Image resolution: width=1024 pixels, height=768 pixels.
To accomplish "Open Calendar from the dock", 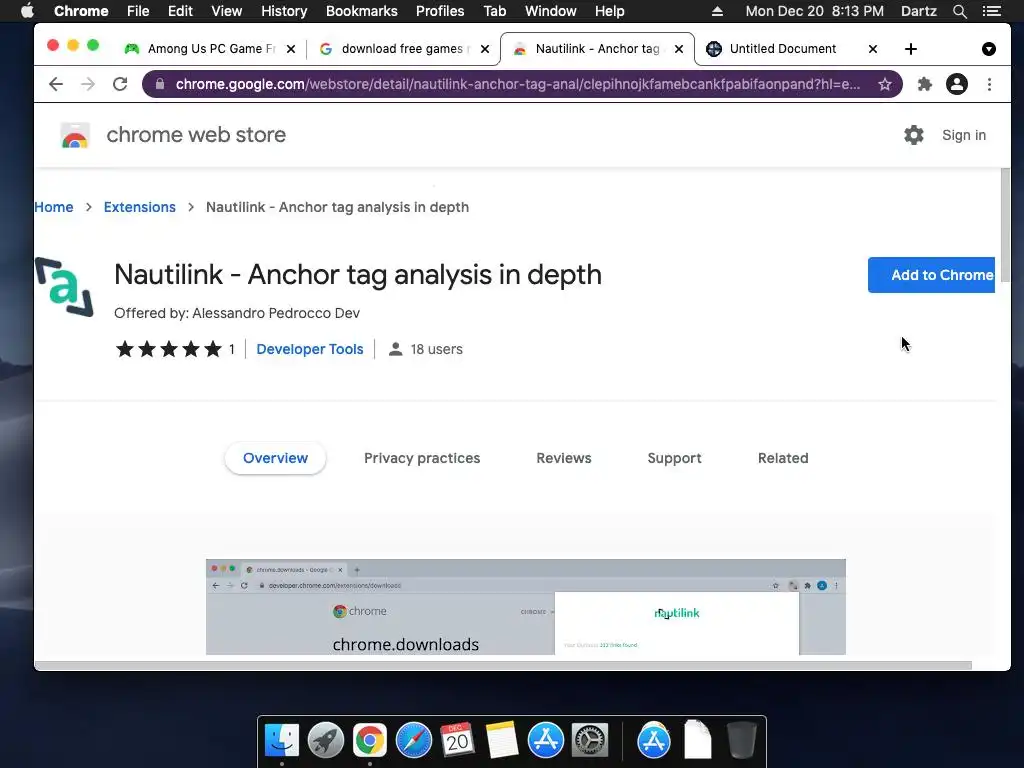I will click(457, 741).
